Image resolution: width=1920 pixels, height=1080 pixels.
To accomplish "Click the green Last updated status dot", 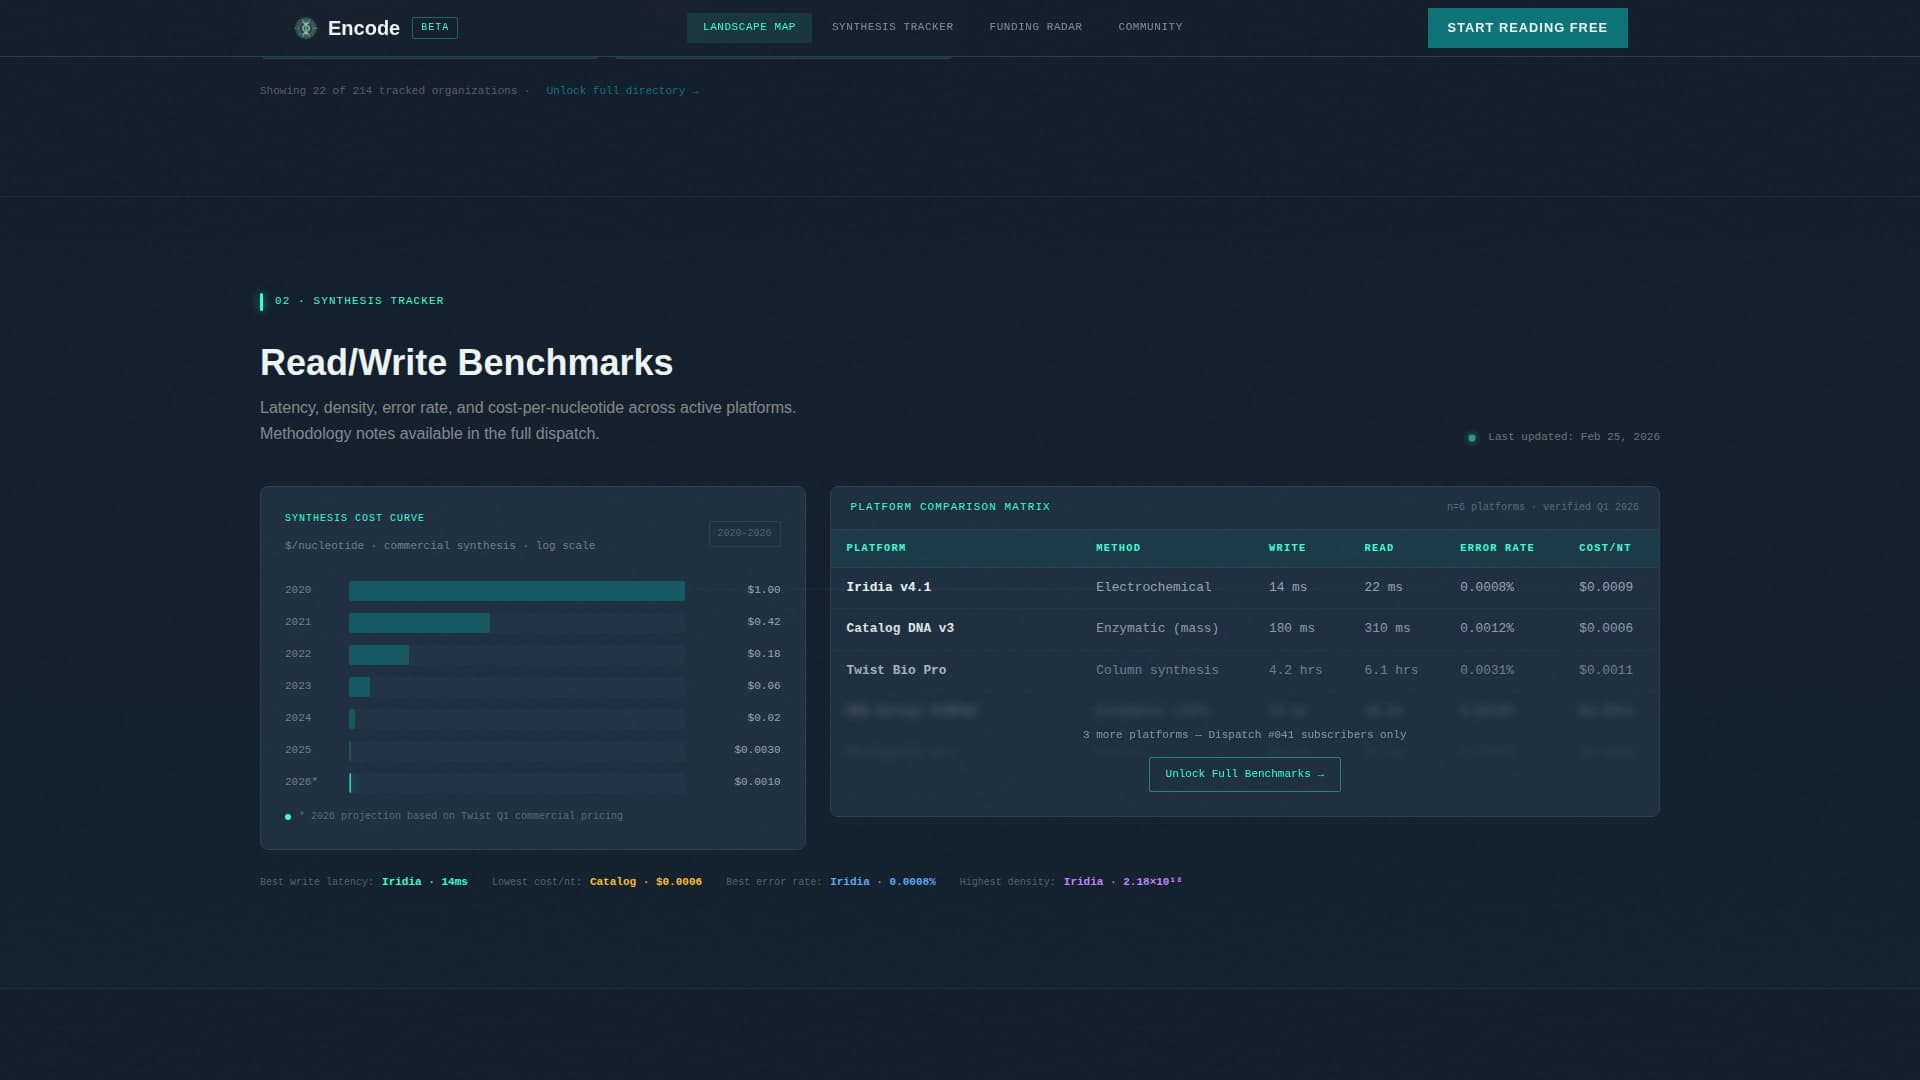I will pos(1472,438).
